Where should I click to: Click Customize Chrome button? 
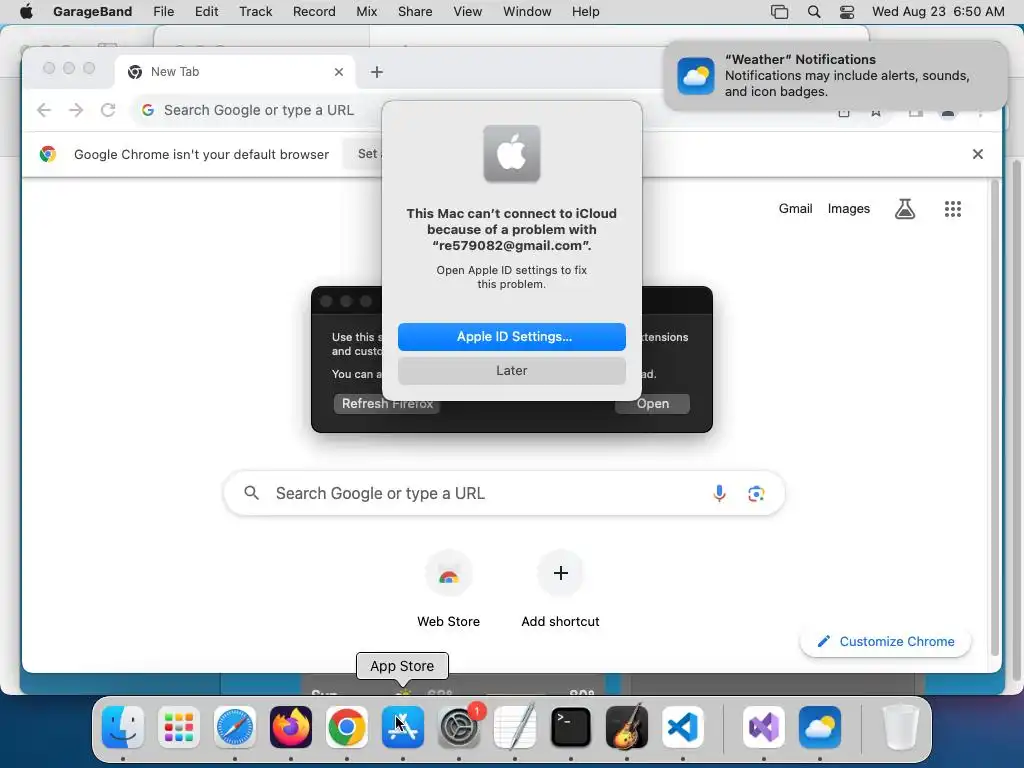point(886,641)
